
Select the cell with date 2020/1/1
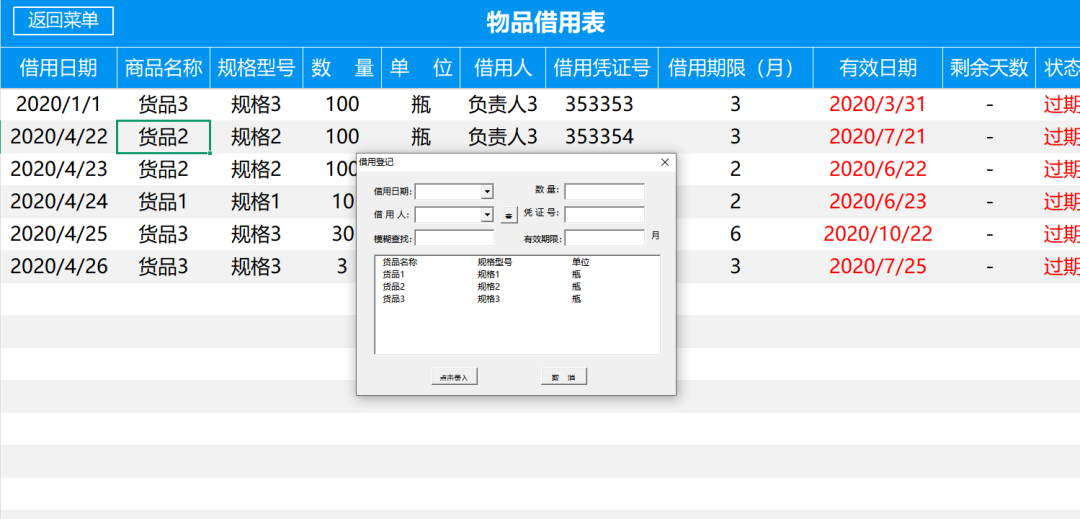(59, 105)
